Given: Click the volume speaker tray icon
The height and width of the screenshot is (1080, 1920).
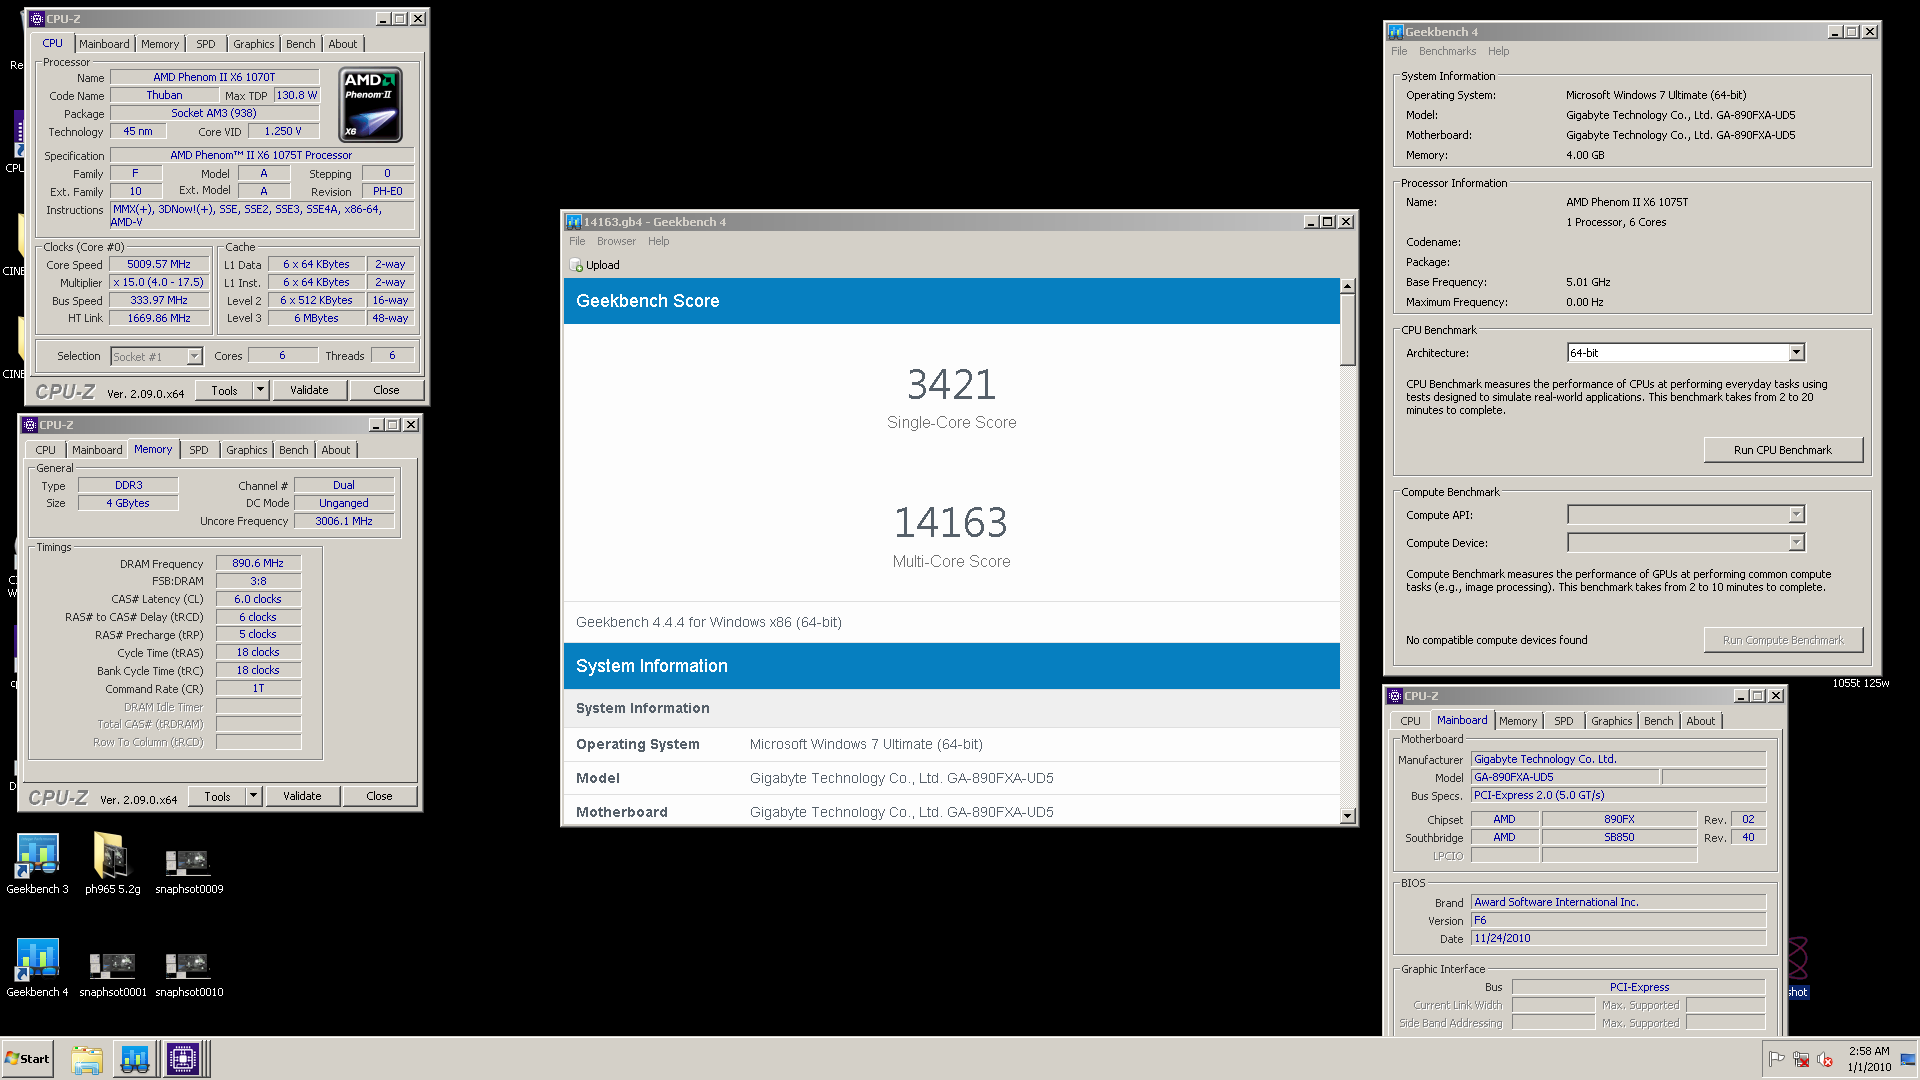Looking at the screenshot, I should click(x=1825, y=1059).
